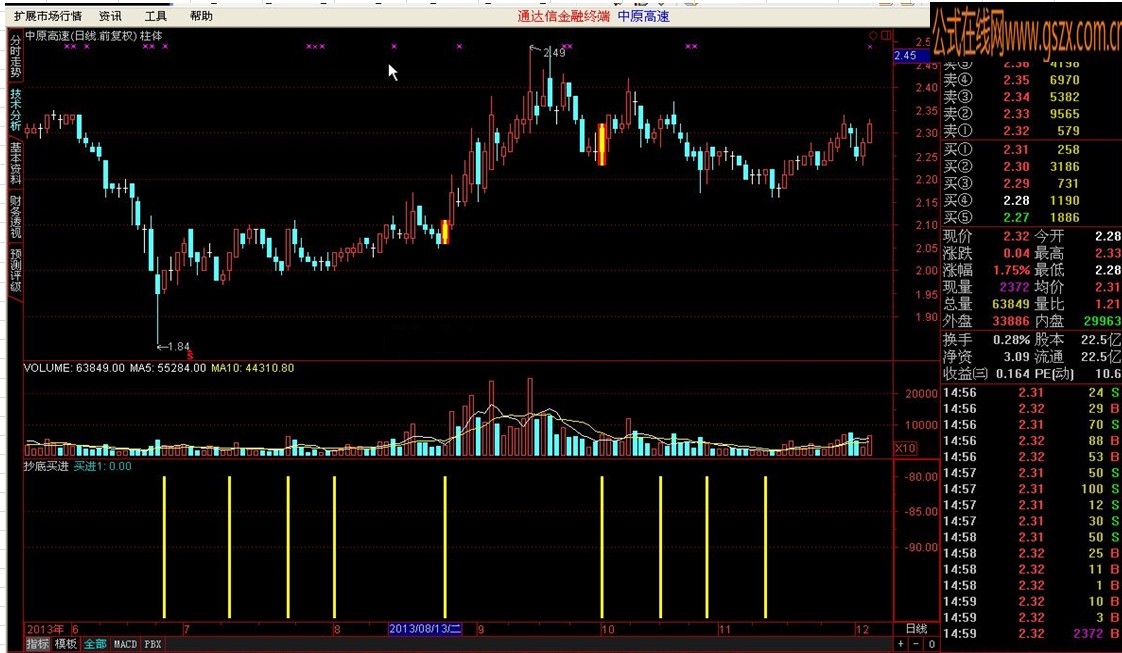This screenshot has width=1122, height=653.
Task: Click the 中原高速(日线.前复权) chart title
Action: [81, 35]
